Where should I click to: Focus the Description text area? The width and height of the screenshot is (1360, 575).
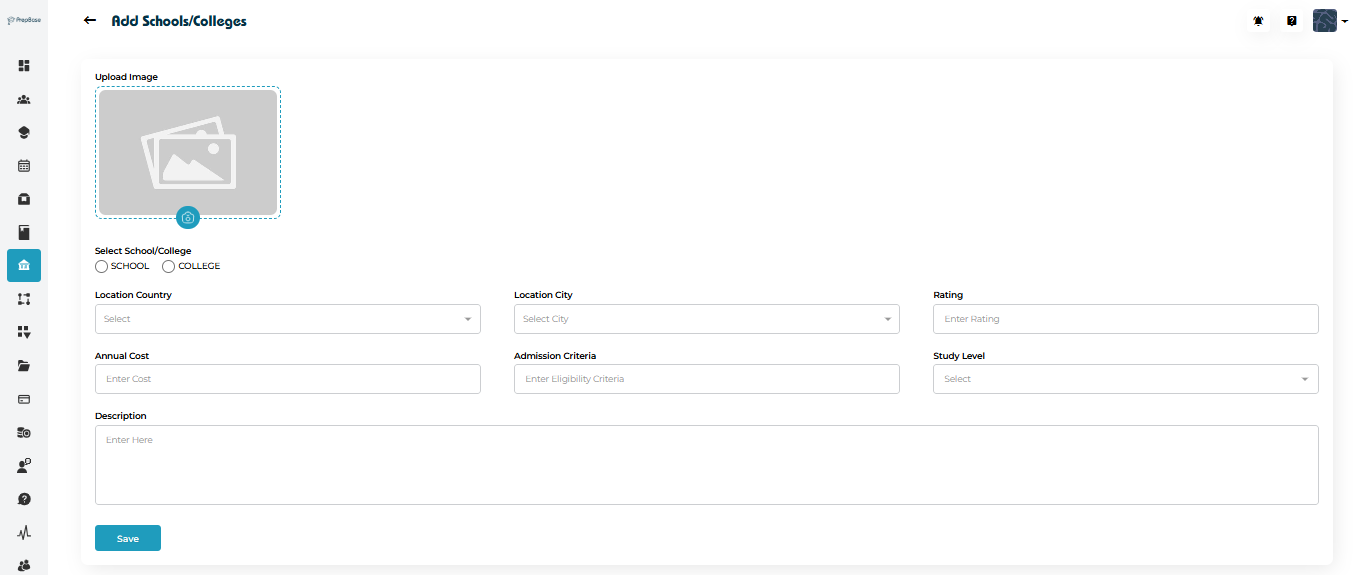pyautogui.click(x=706, y=465)
